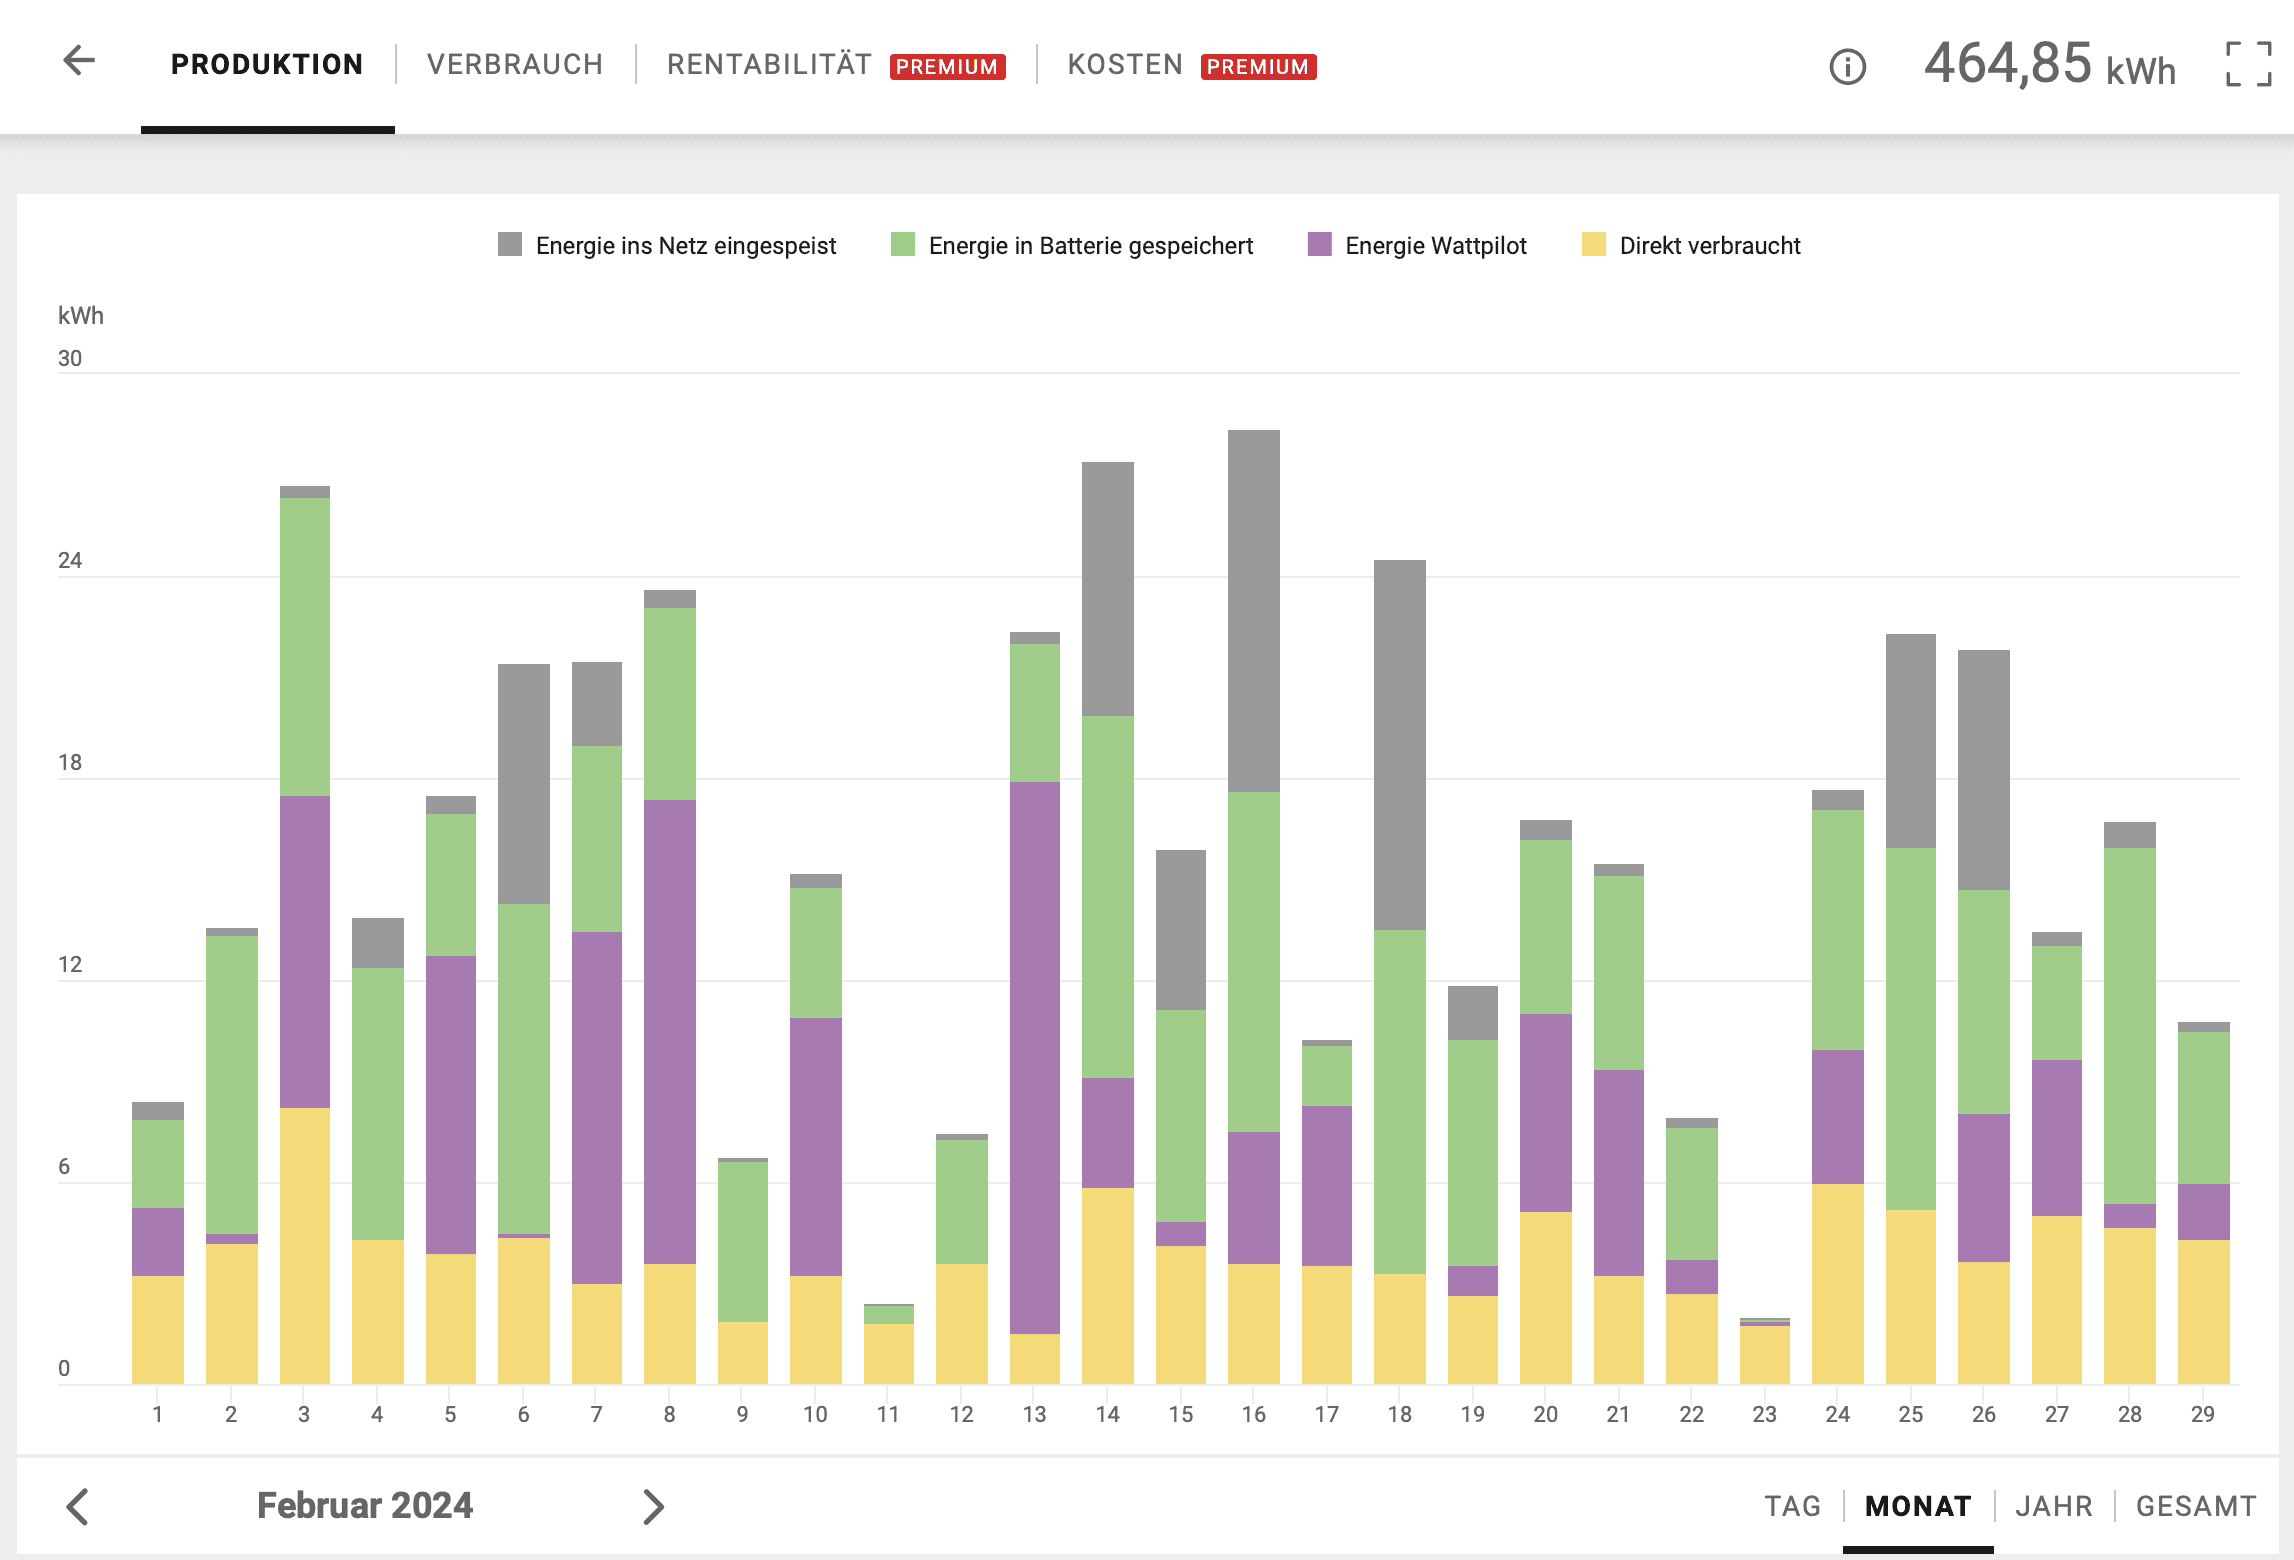Viewport: 2294px width, 1560px height.
Task: Click x-axis label '22'
Action: click(1691, 1414)
